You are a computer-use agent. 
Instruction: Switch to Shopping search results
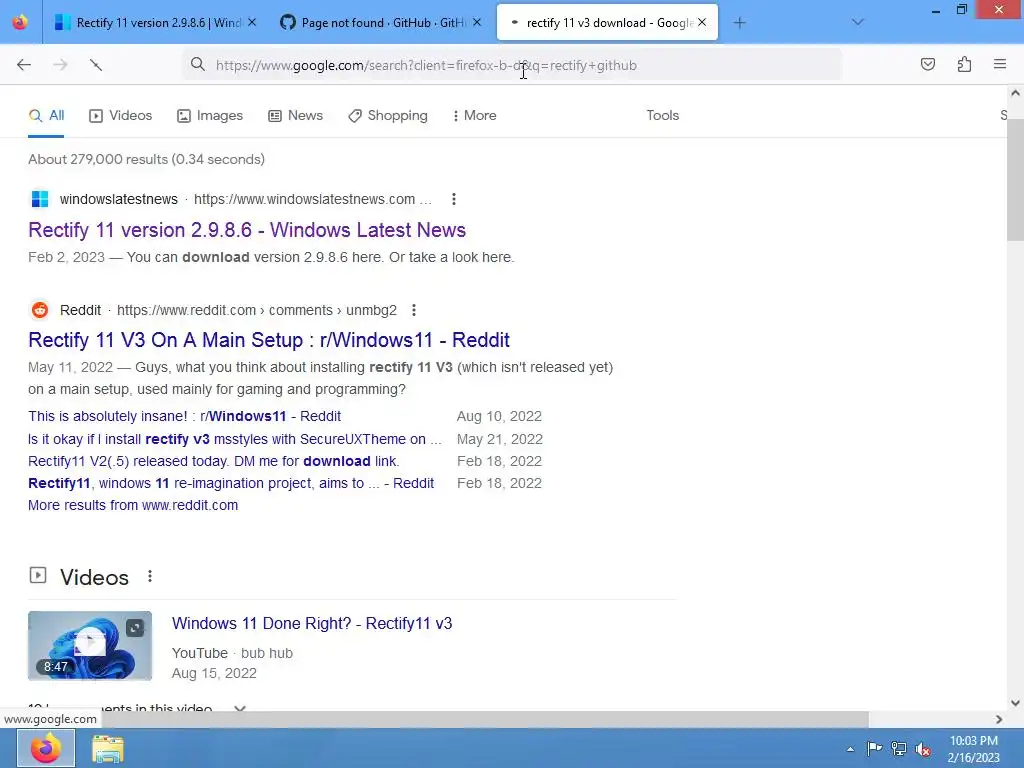[388, 116]
